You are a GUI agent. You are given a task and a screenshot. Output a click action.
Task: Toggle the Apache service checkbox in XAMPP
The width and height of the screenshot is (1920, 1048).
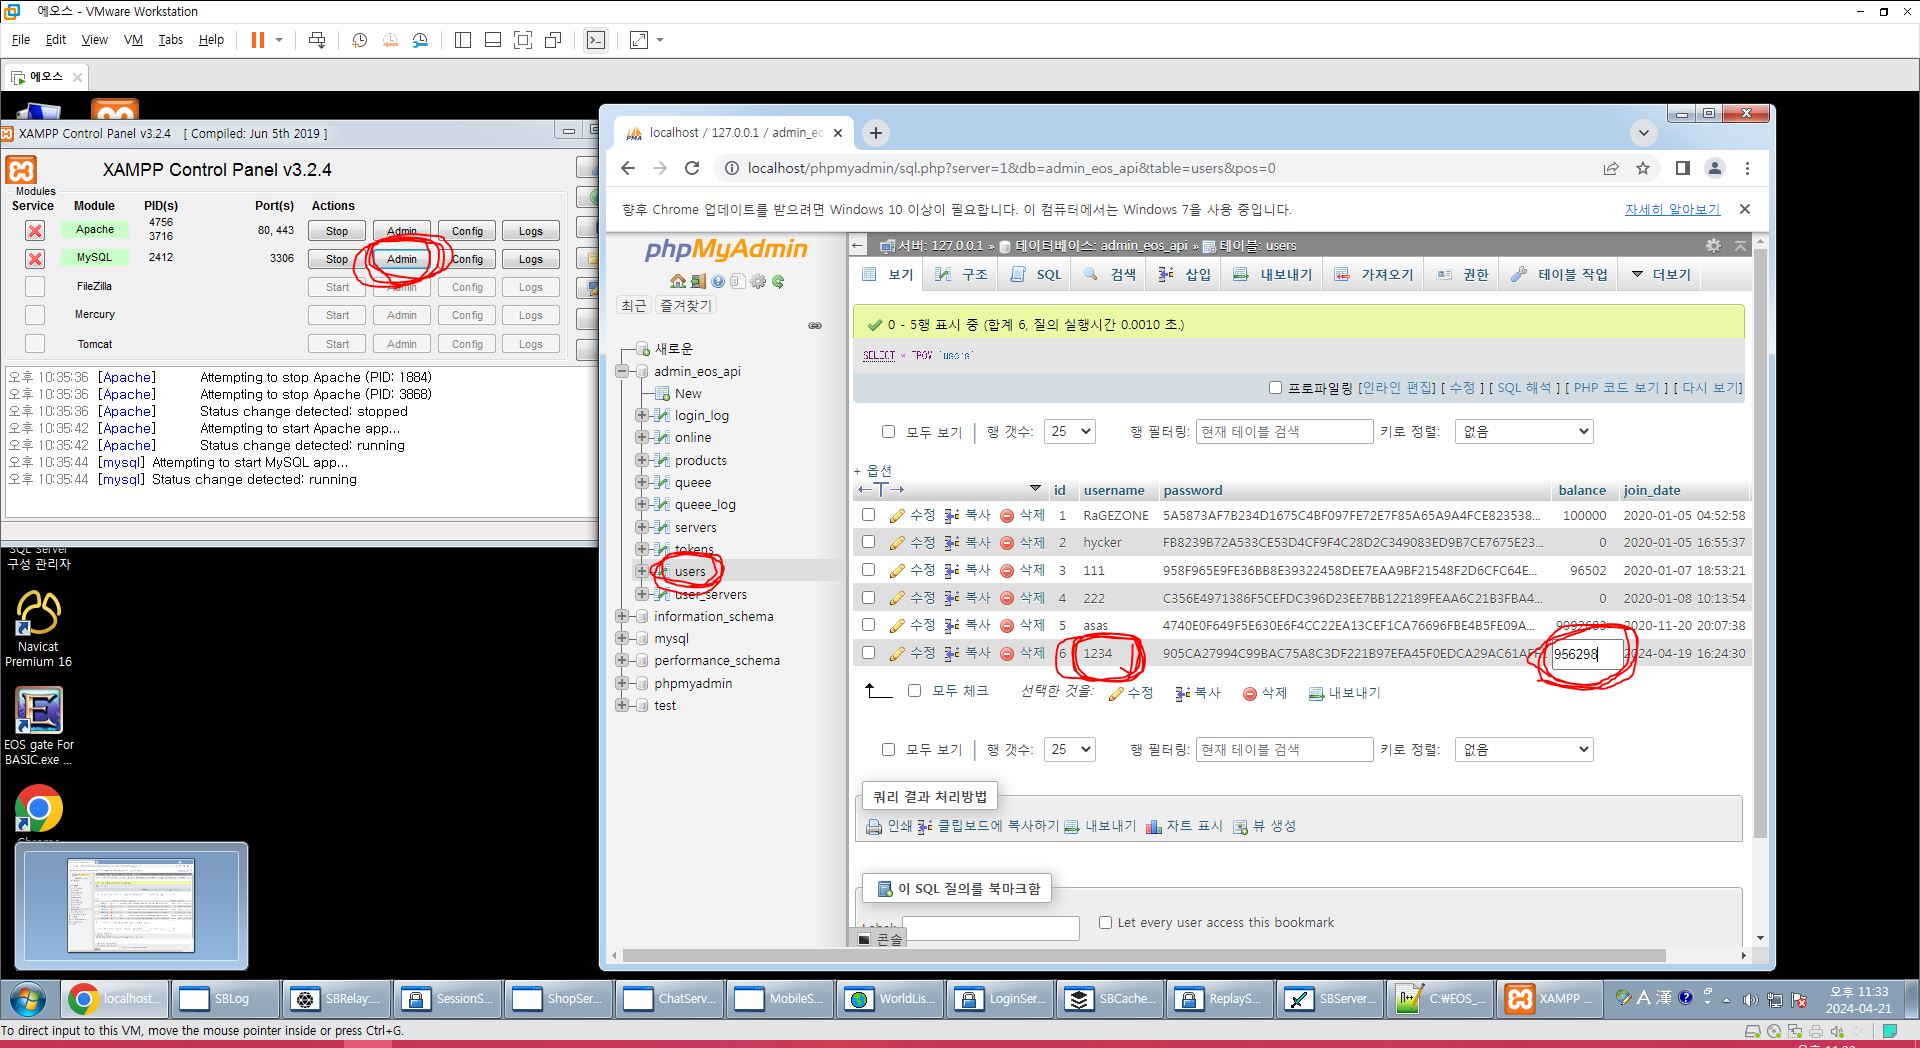(35, 231)
